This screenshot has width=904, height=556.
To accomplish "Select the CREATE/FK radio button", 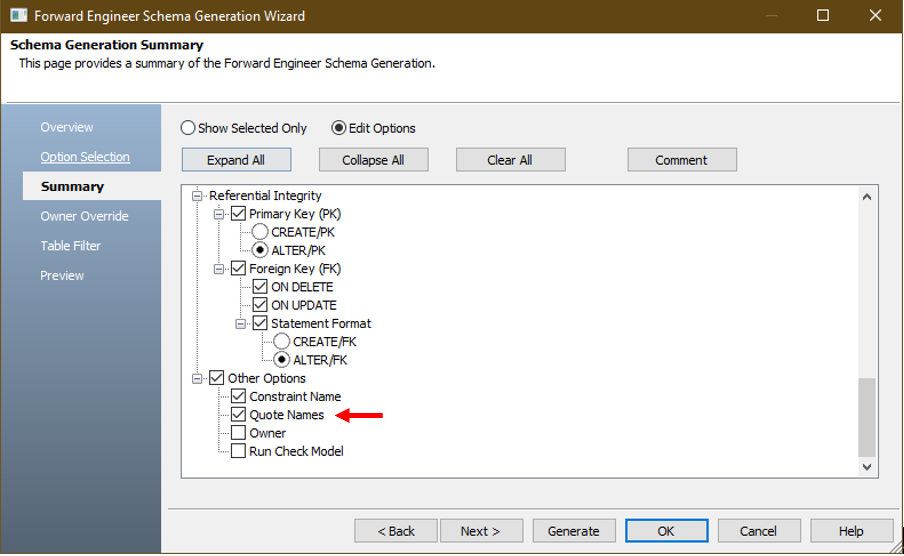I will pyautogui.click(x=282, y=342).
